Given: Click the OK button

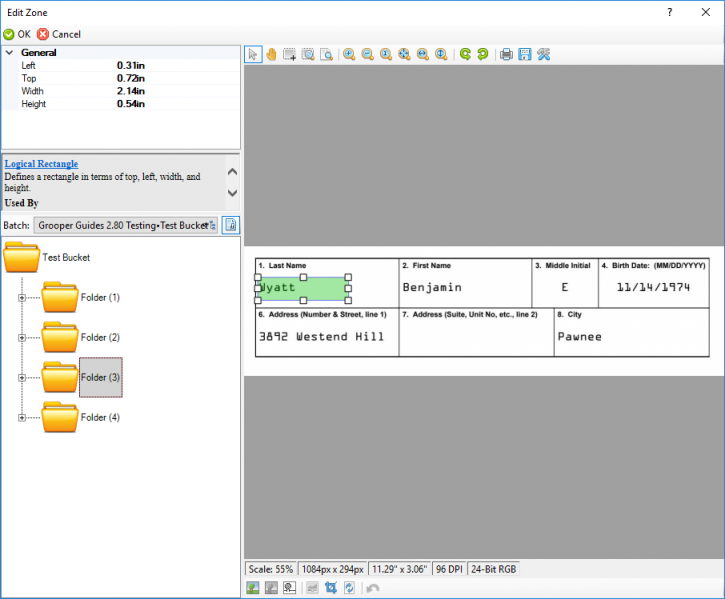Looking at the screenshot, I should tap(17, 34).
